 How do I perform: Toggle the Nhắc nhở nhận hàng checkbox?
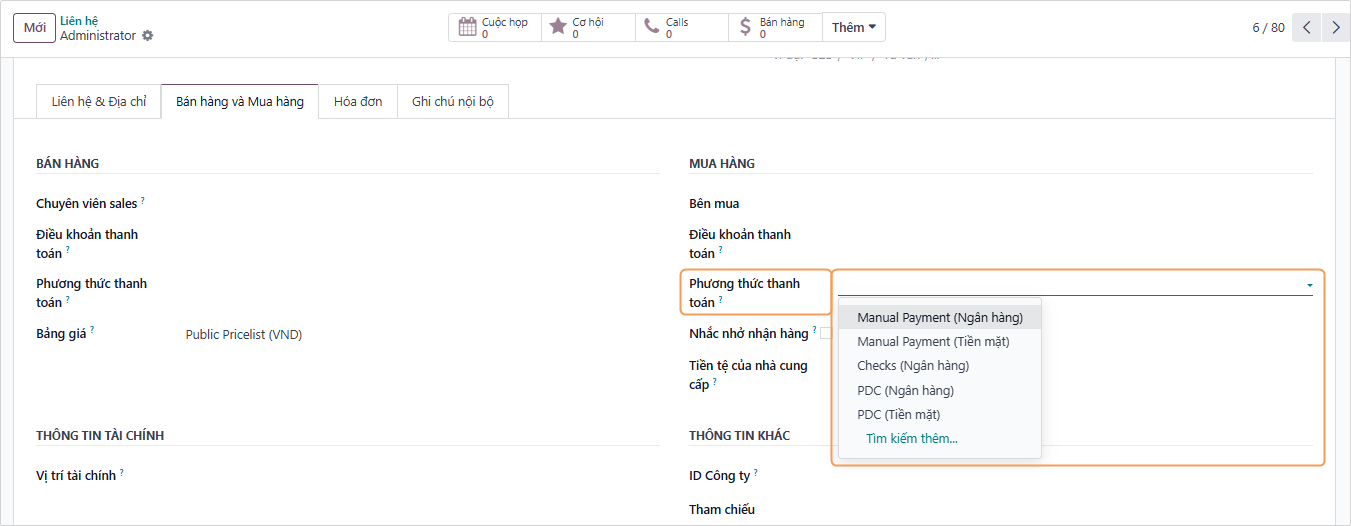pos(825,333)
